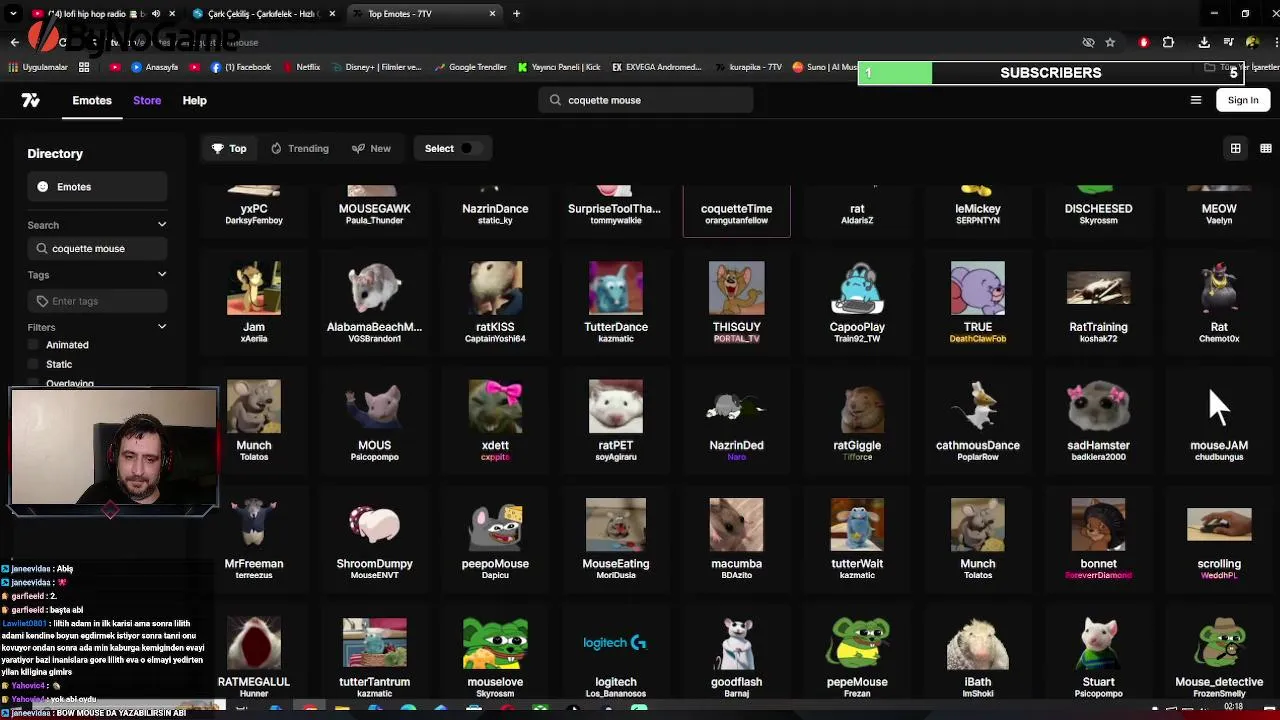The image size is (1280, 720).
Task: Open the MrFreeman emote
Action: [x=254, y=538]
